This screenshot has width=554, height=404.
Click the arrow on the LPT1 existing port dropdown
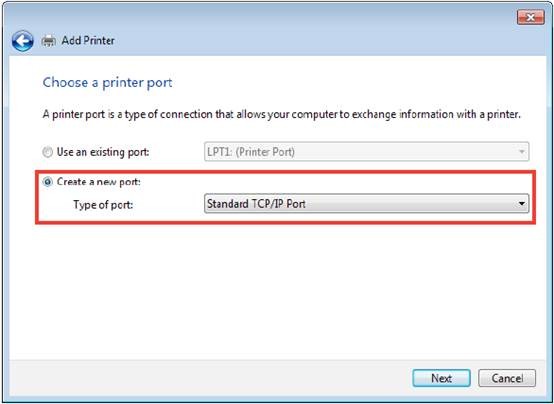click(521, 152)
